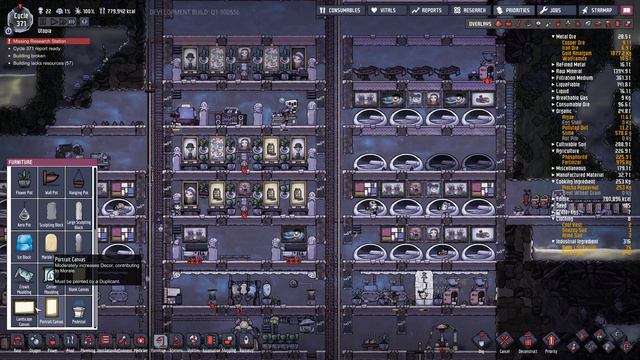
Task: Activate the Dig tool
Action: [x=482, y=341]
